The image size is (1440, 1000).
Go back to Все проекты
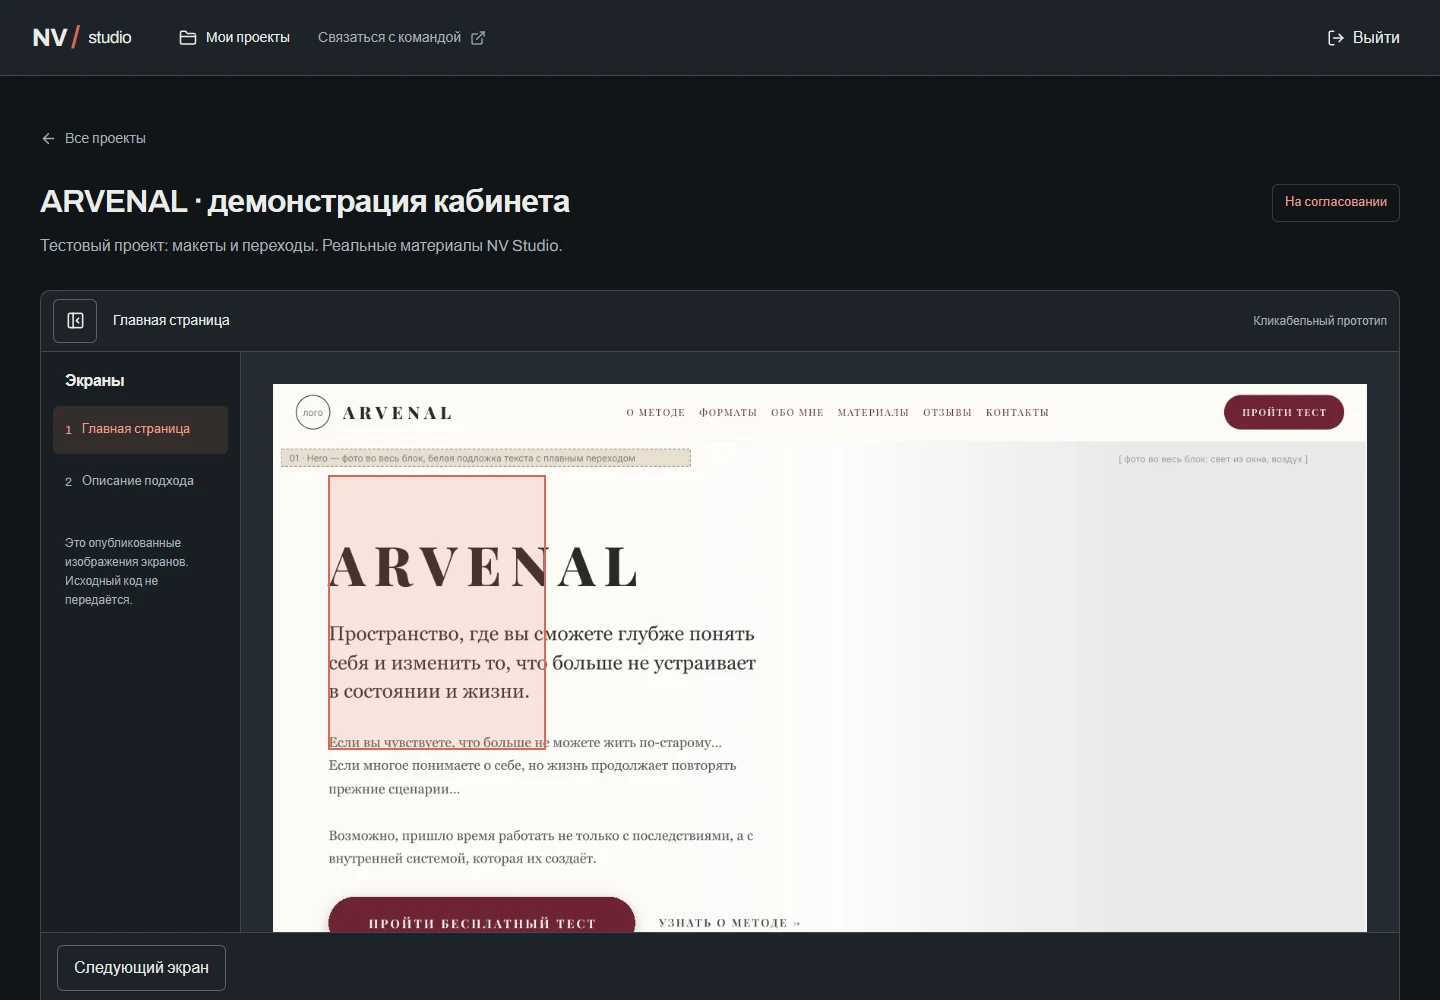[94, 138]
